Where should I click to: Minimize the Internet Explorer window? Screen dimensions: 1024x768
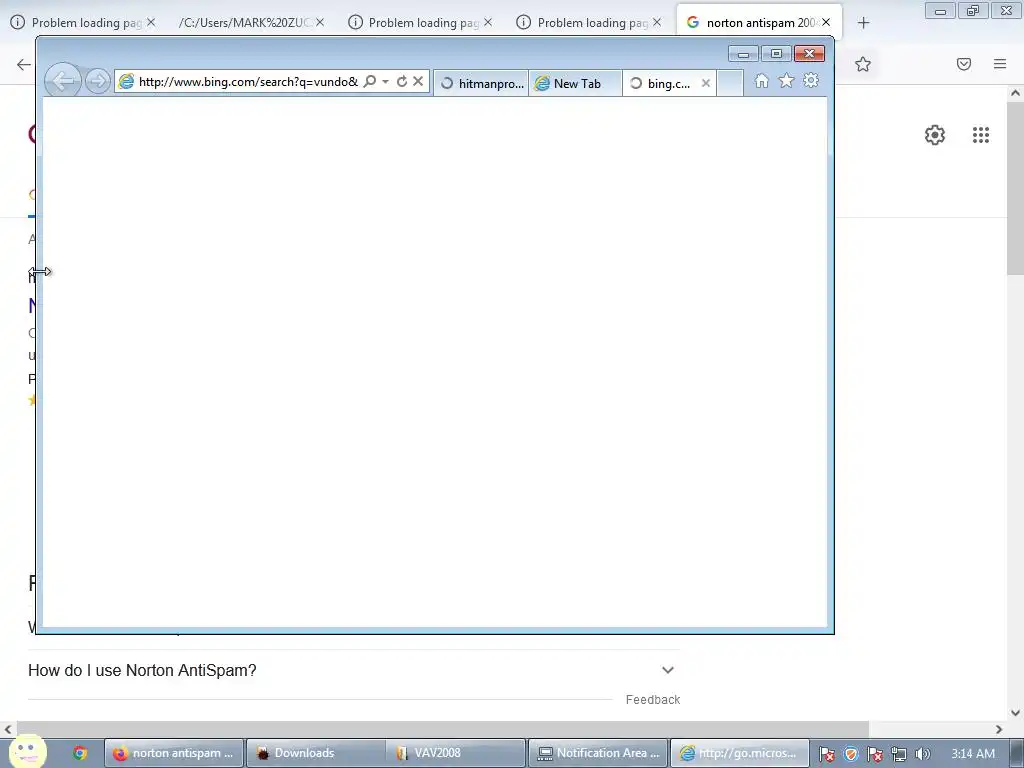point(743,54)
